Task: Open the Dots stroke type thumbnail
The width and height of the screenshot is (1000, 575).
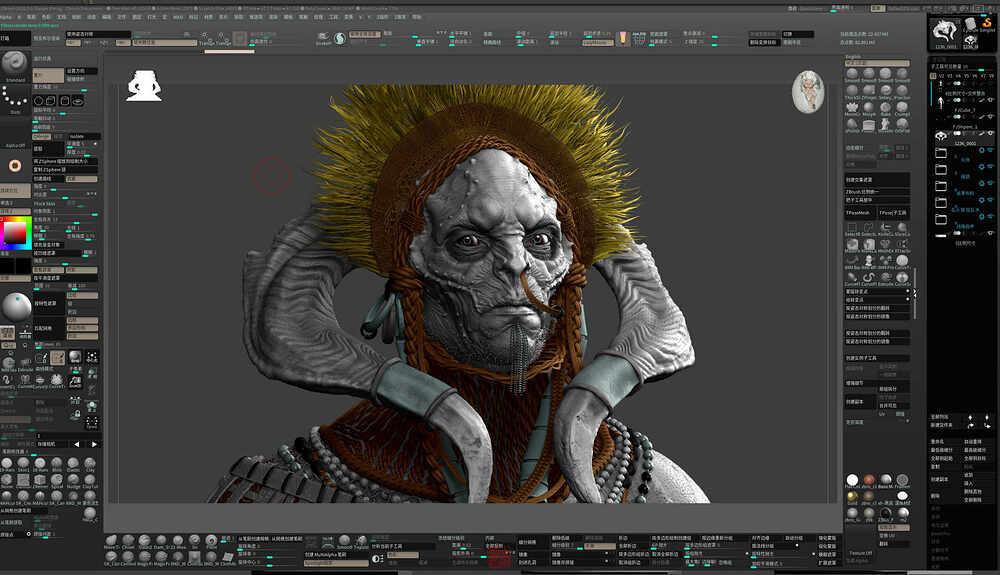Action: point(14,97)
